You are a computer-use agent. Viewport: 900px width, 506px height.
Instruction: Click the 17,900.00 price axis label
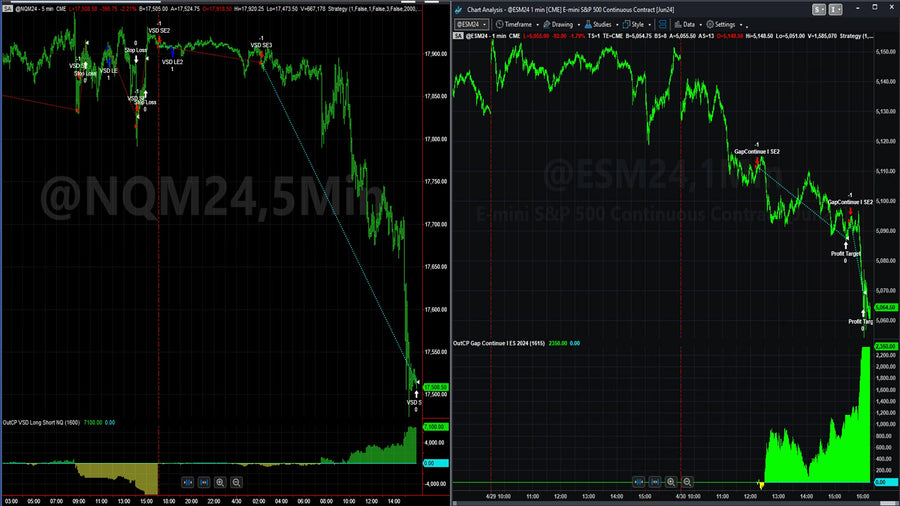(x=436, y=54)
